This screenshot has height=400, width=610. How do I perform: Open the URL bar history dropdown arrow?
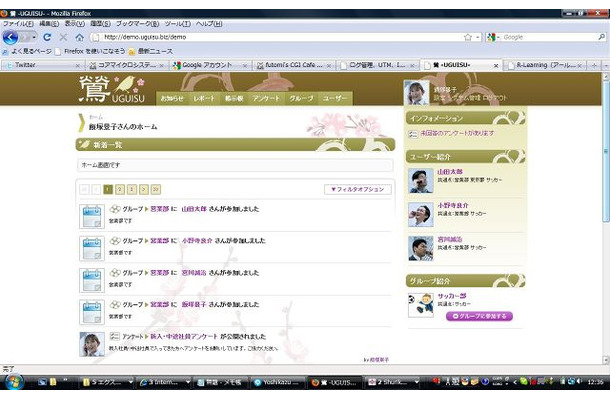478,37
